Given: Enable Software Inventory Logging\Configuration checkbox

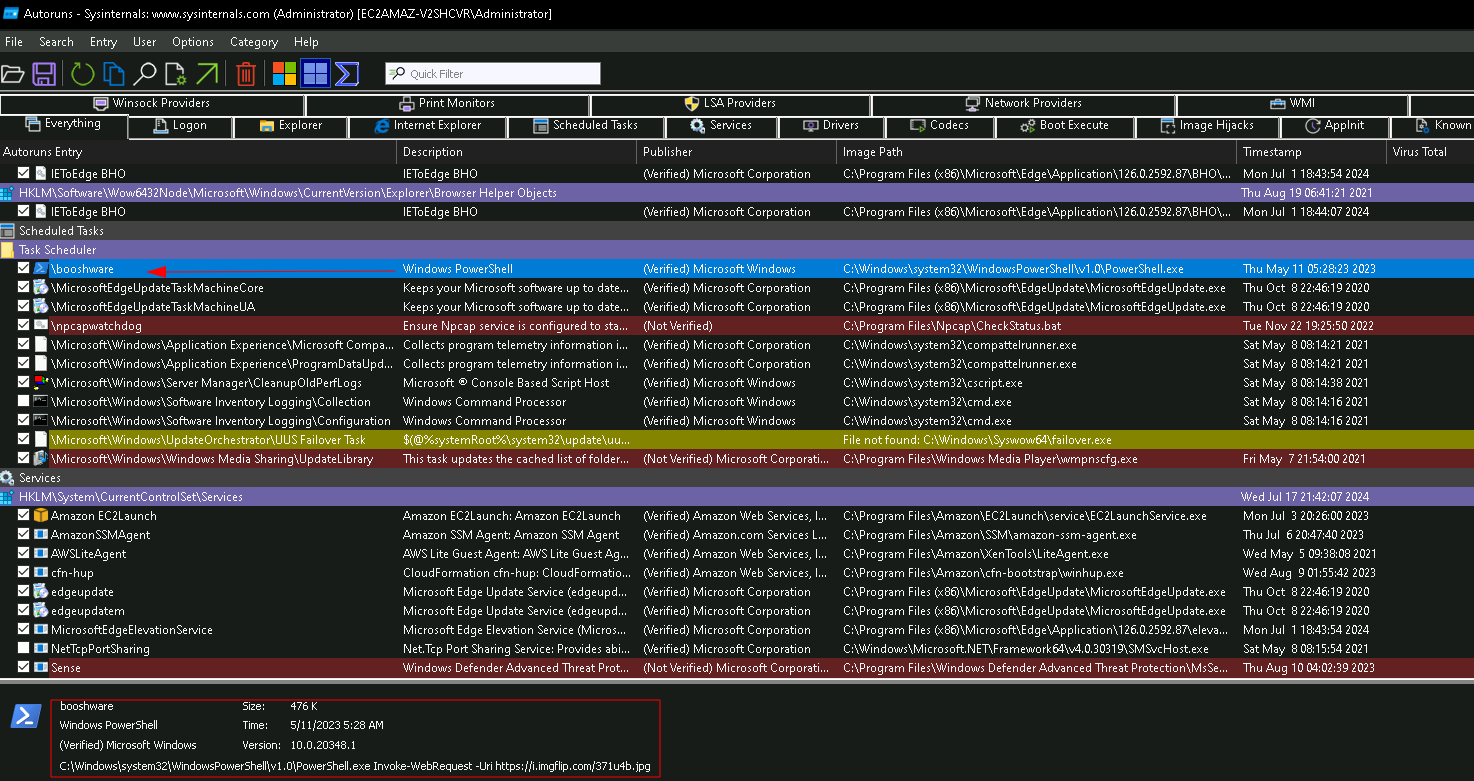Looking at the screenshot, I should [24, 421].
